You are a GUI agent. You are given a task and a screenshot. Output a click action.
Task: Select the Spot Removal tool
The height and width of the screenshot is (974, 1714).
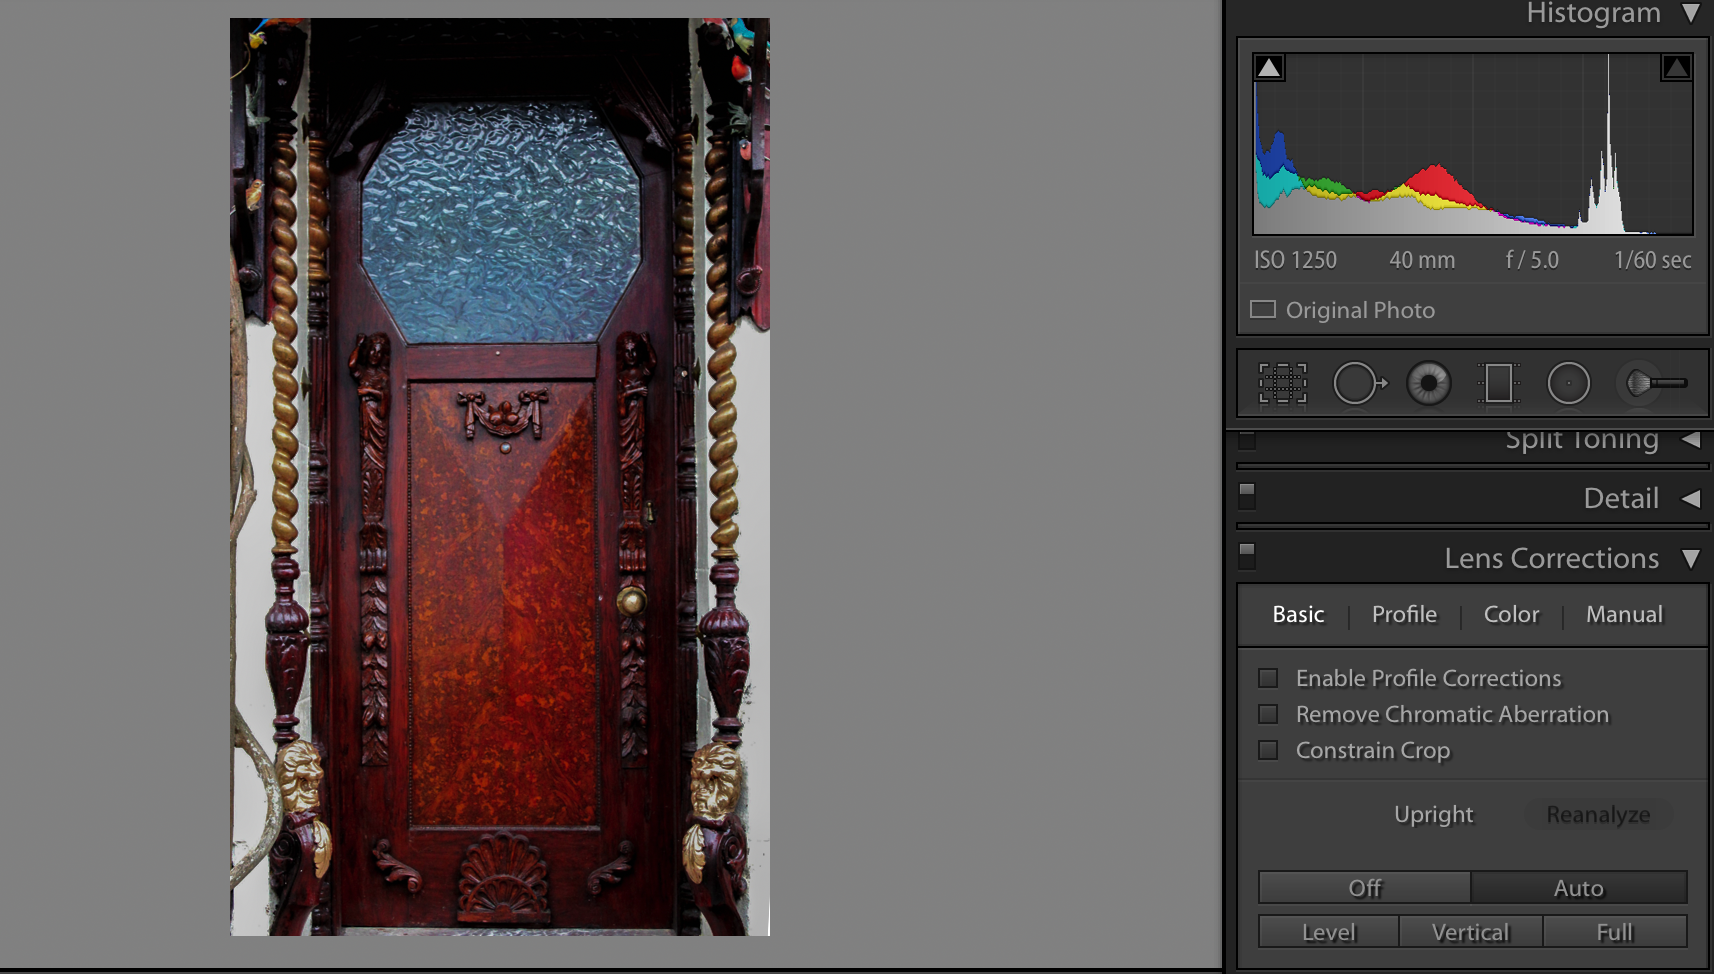click(x=1360, y=383)
